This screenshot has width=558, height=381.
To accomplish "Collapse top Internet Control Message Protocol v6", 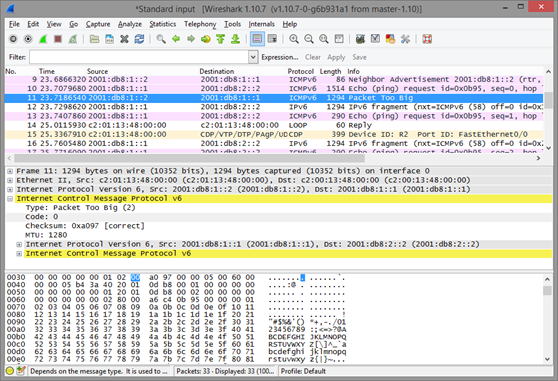I will tap(10, 199).
